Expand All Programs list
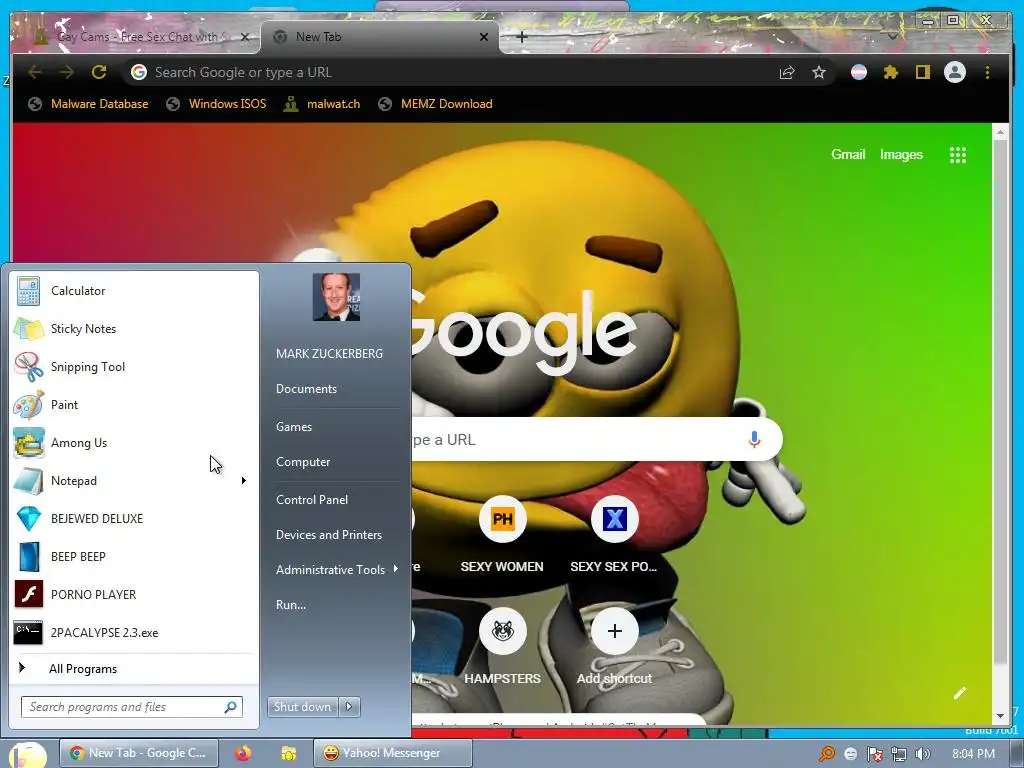This screenshot has height=768, width=1024. pos(134,669)
